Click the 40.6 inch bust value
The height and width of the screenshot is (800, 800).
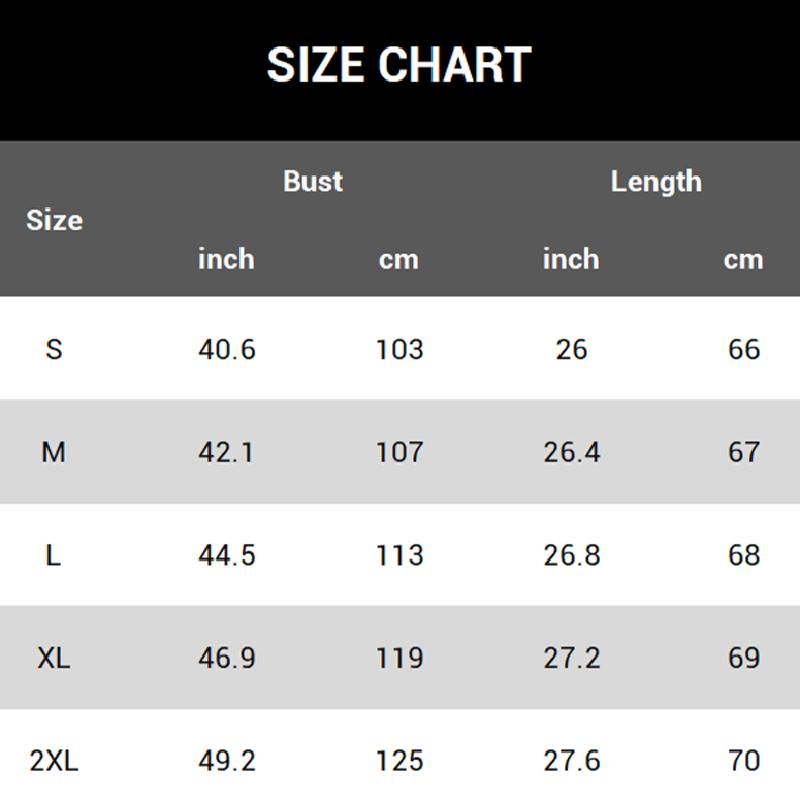coord(227,349)
